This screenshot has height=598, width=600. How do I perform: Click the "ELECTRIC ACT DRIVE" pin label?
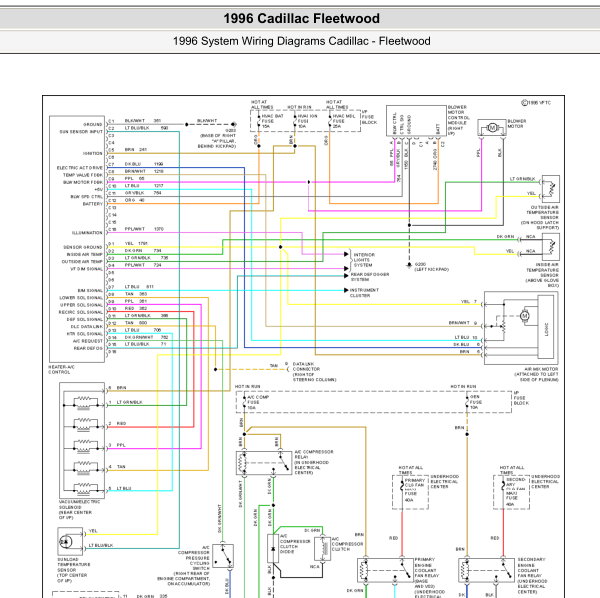80,168
